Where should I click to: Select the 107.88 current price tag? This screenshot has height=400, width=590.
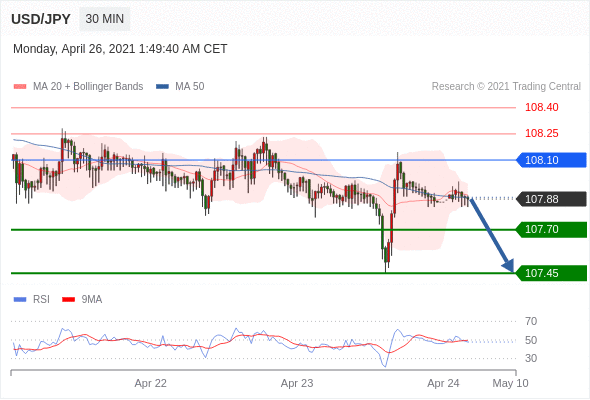(x=551, y=199)
